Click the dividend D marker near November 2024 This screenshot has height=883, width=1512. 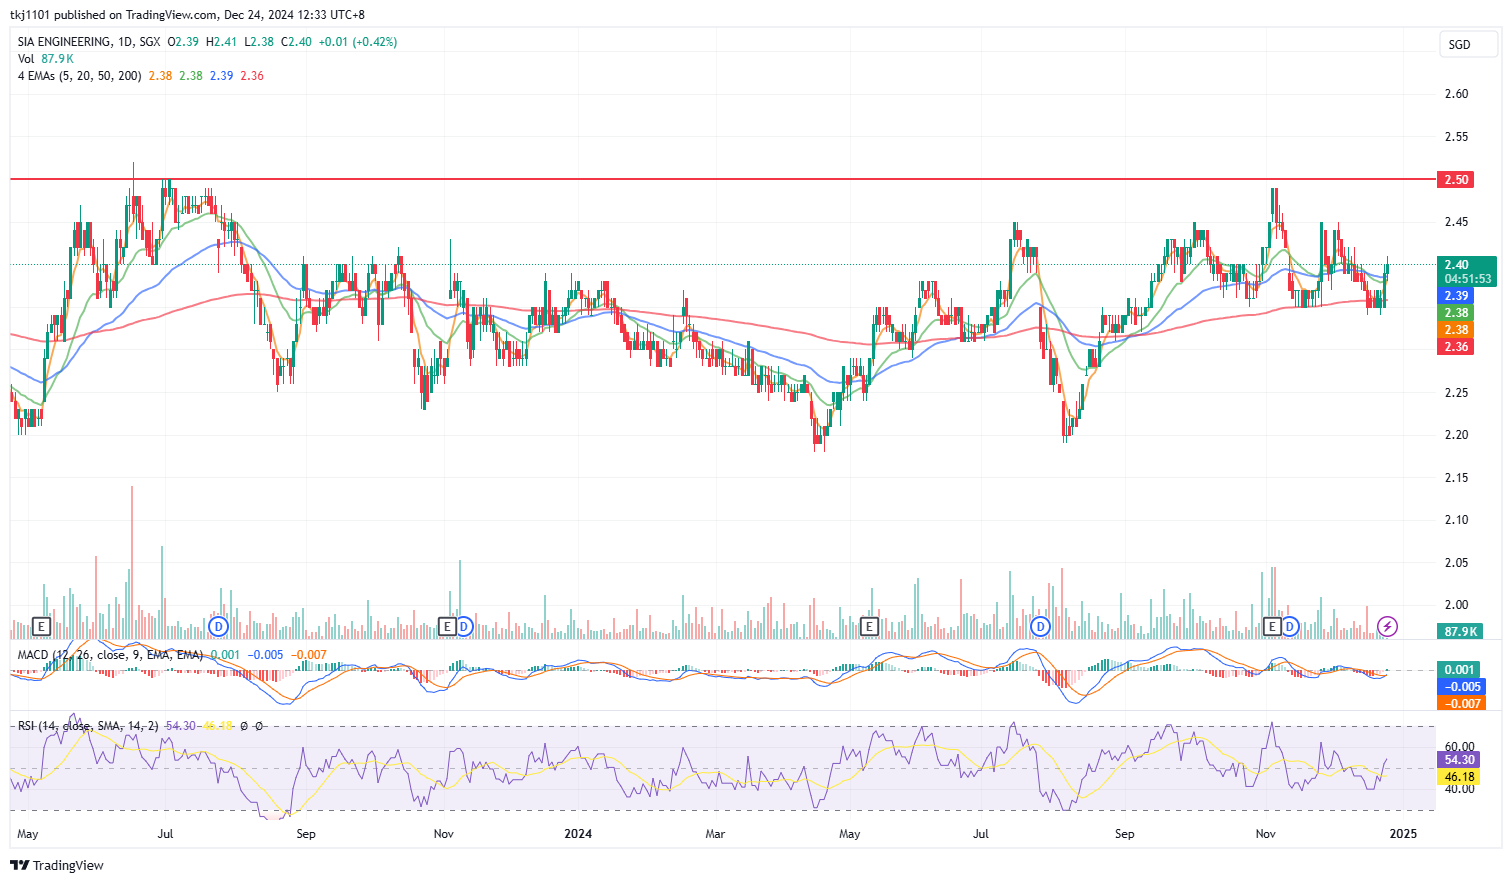coord(1290,627)
